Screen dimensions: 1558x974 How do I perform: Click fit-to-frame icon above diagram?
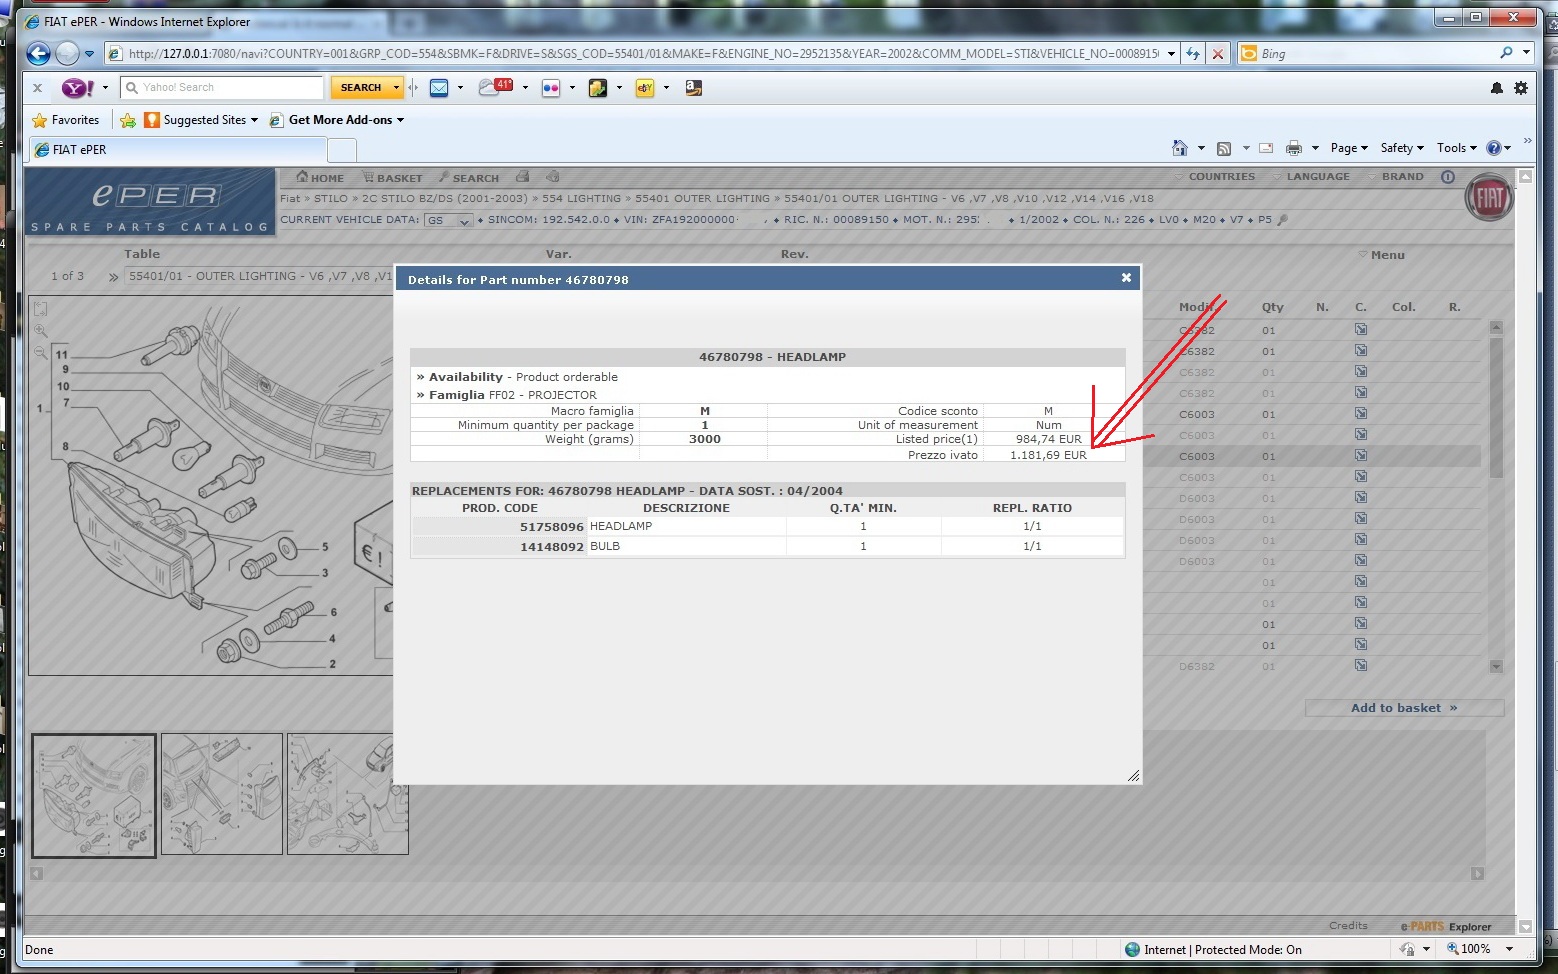[41, 309]
